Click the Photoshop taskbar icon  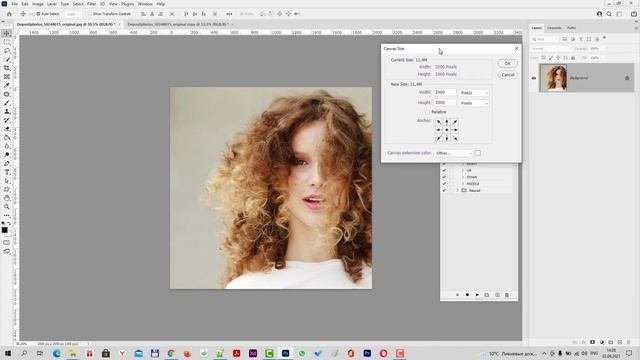pyautogui.click(x=285, y=353)
